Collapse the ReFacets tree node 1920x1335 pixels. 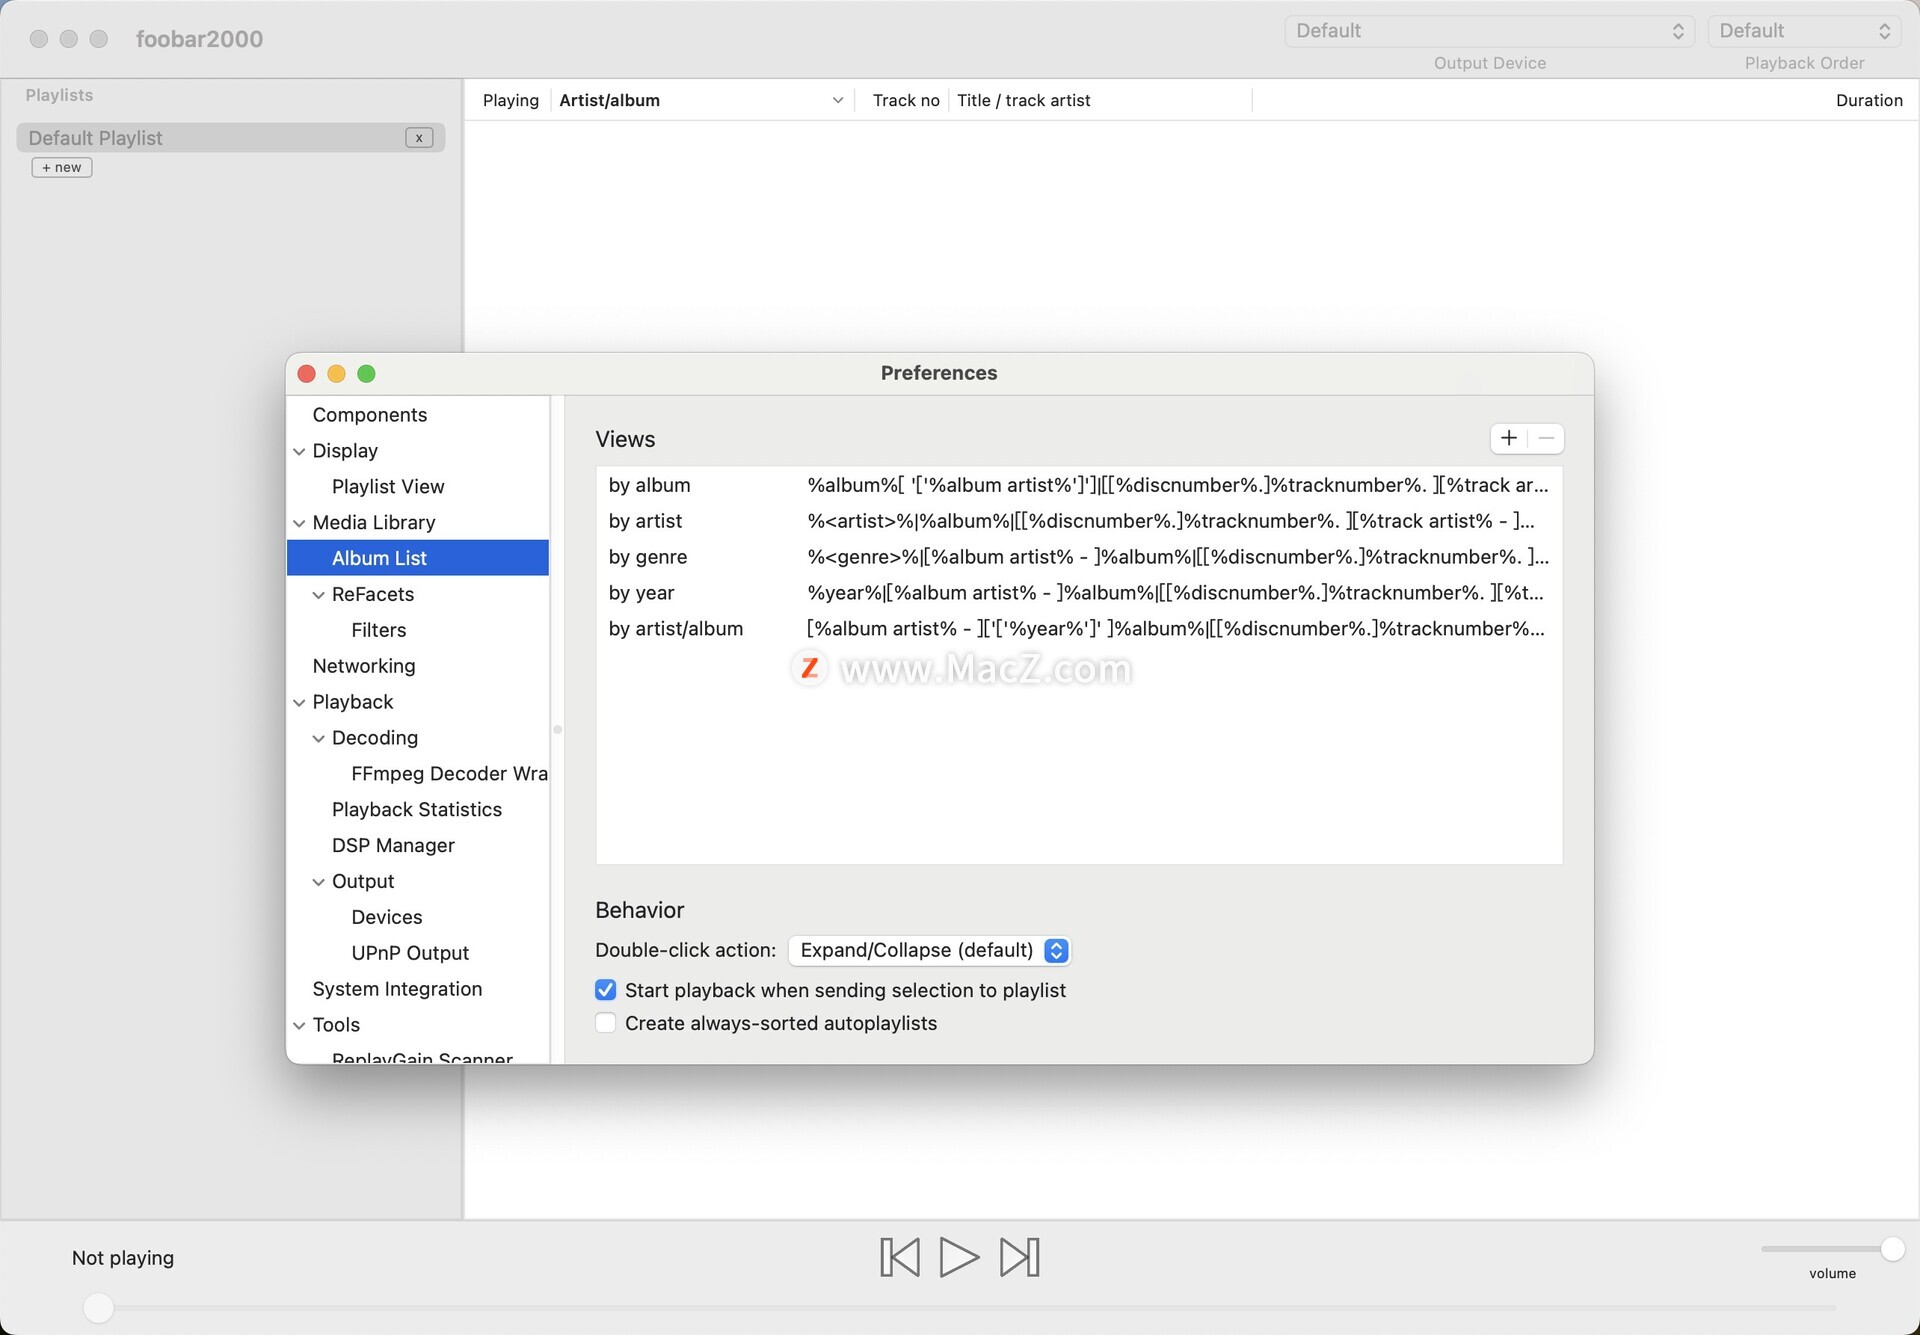[318, 595]
